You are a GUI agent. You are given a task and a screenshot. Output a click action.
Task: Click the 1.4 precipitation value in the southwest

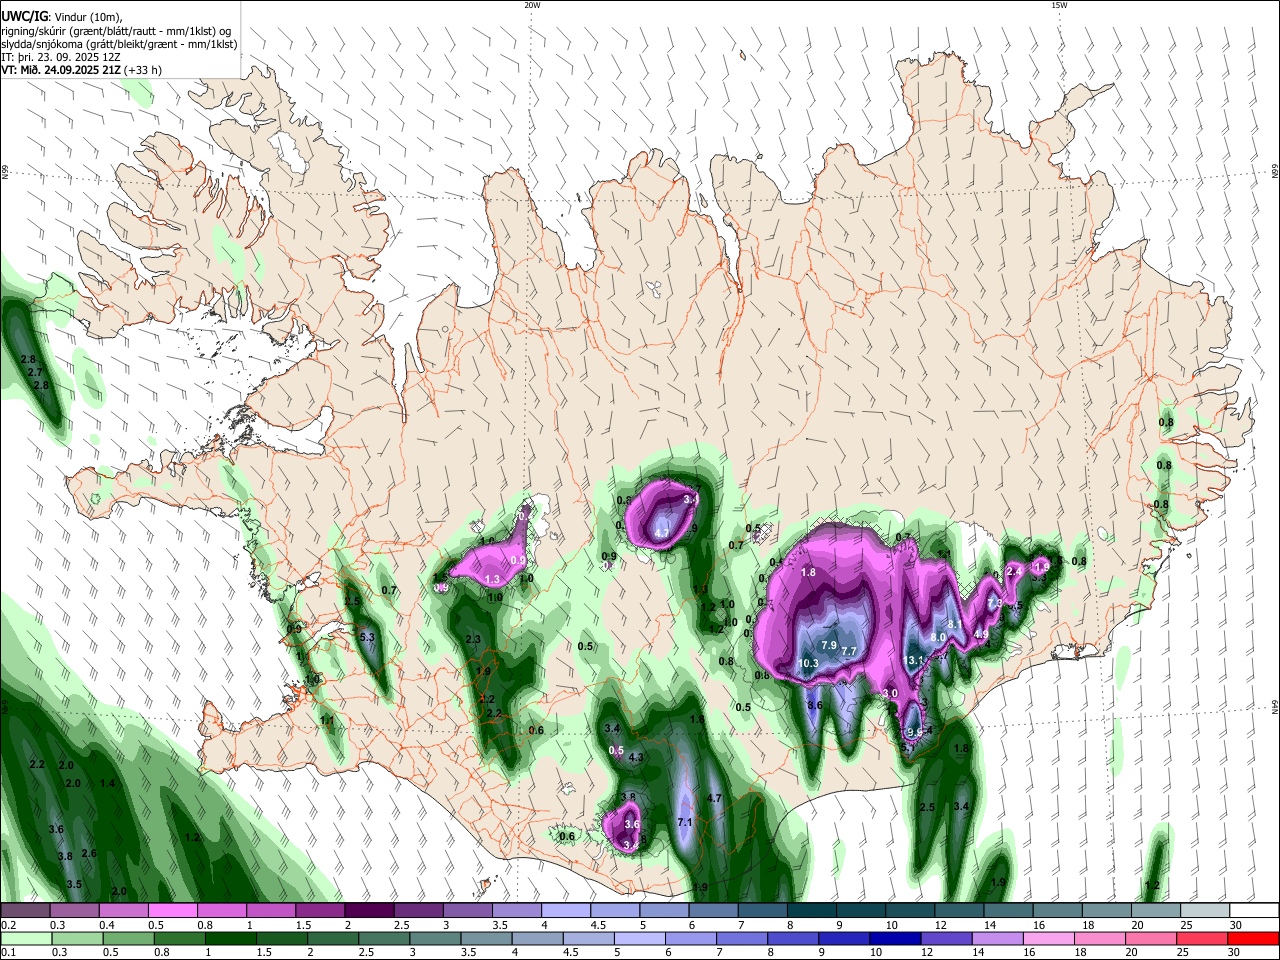(108, 784)
